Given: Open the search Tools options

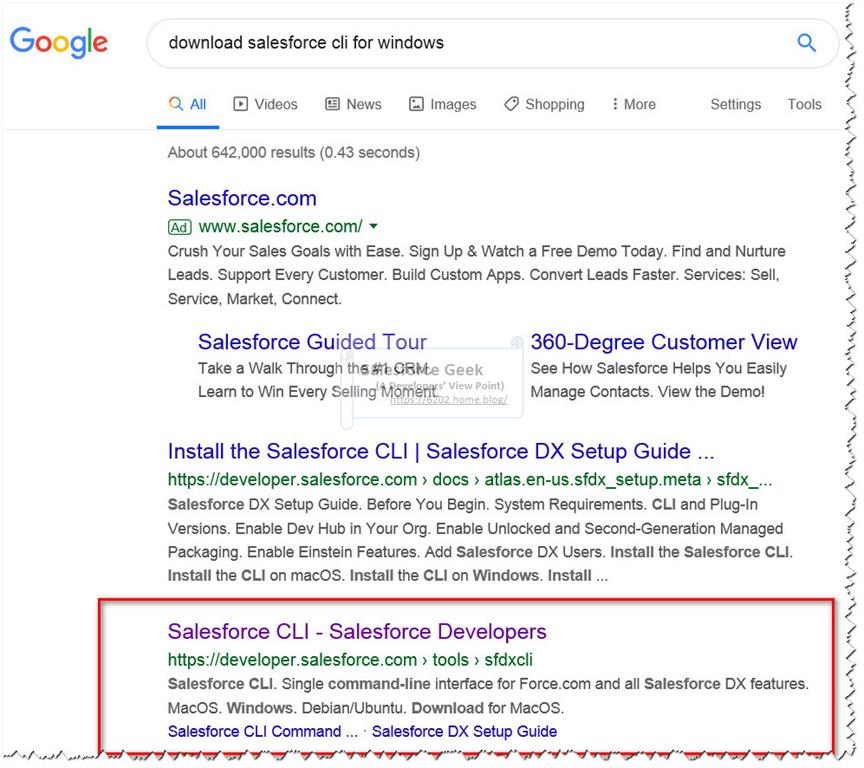Looking at the screenshot, I should 804,104.
